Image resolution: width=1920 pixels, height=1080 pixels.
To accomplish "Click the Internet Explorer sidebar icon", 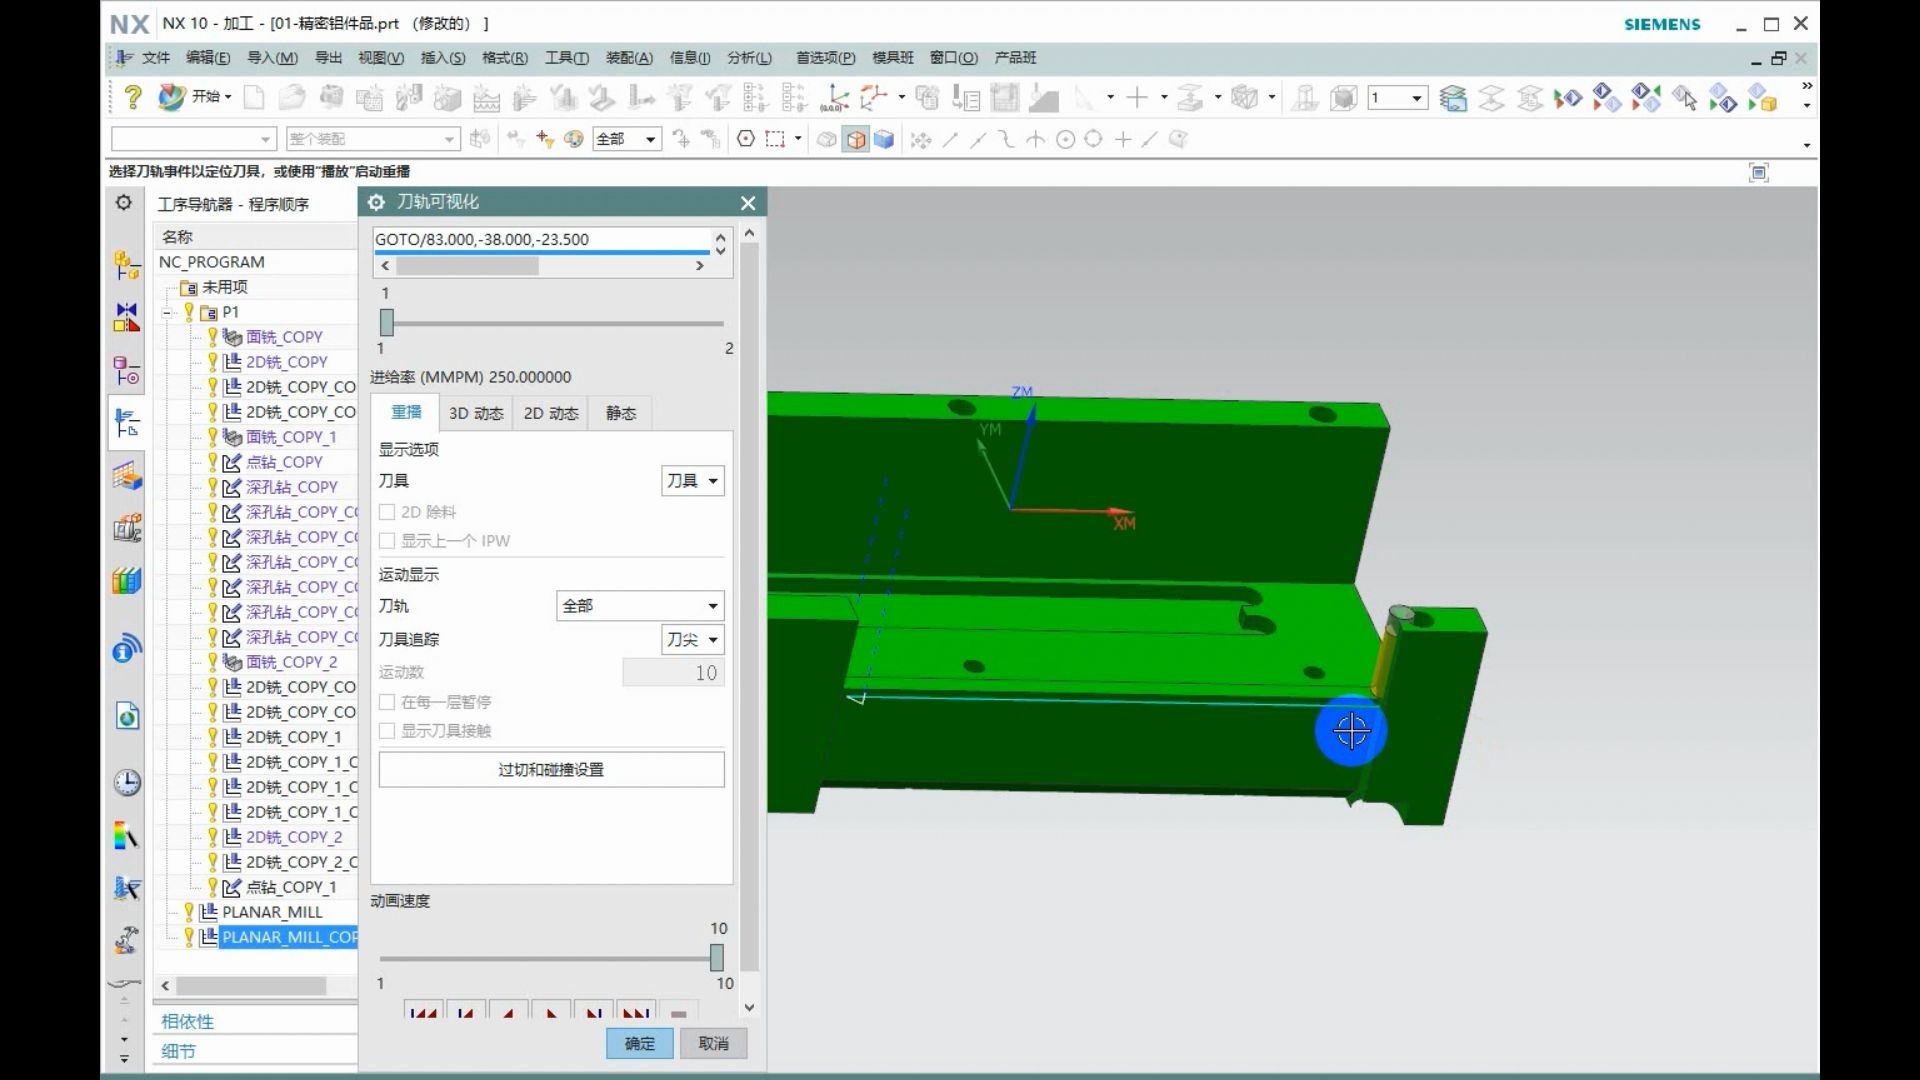I will (x=127, y=716).
